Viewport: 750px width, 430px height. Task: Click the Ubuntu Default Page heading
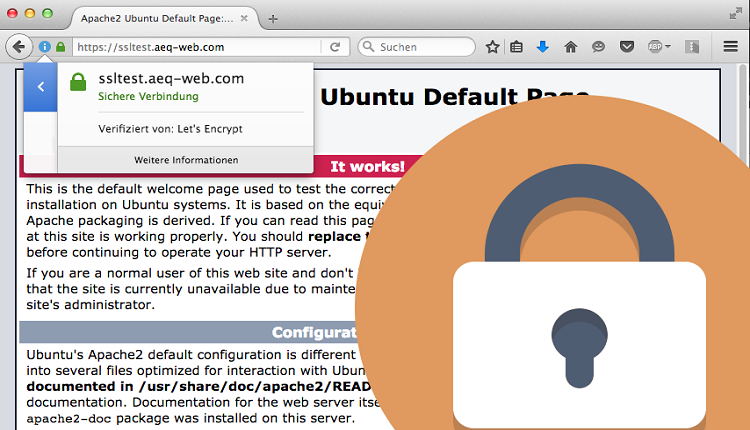(454, 97)
